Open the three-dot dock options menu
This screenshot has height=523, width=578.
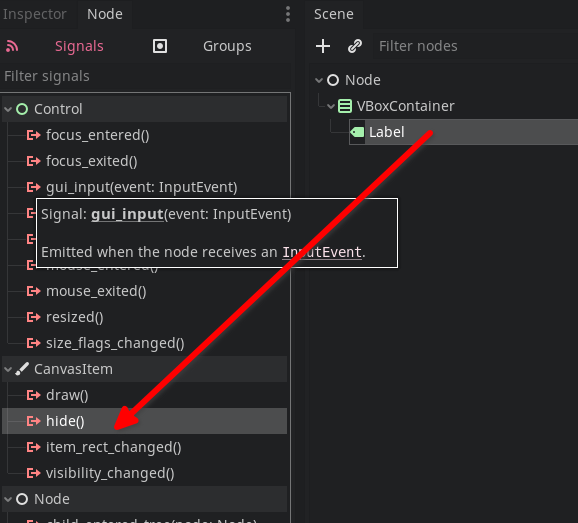288,14
